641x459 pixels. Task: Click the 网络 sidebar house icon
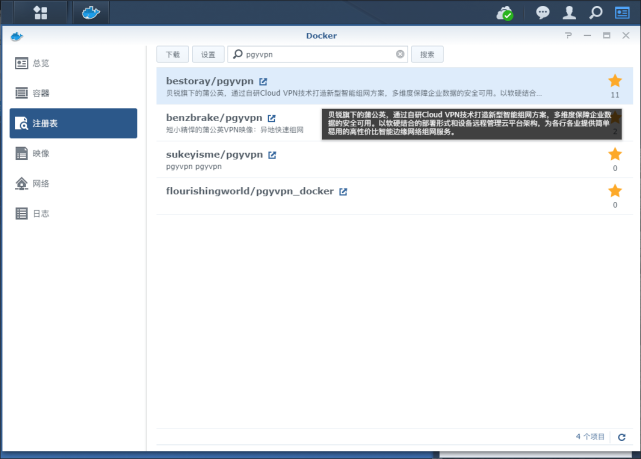pos(21,184)
